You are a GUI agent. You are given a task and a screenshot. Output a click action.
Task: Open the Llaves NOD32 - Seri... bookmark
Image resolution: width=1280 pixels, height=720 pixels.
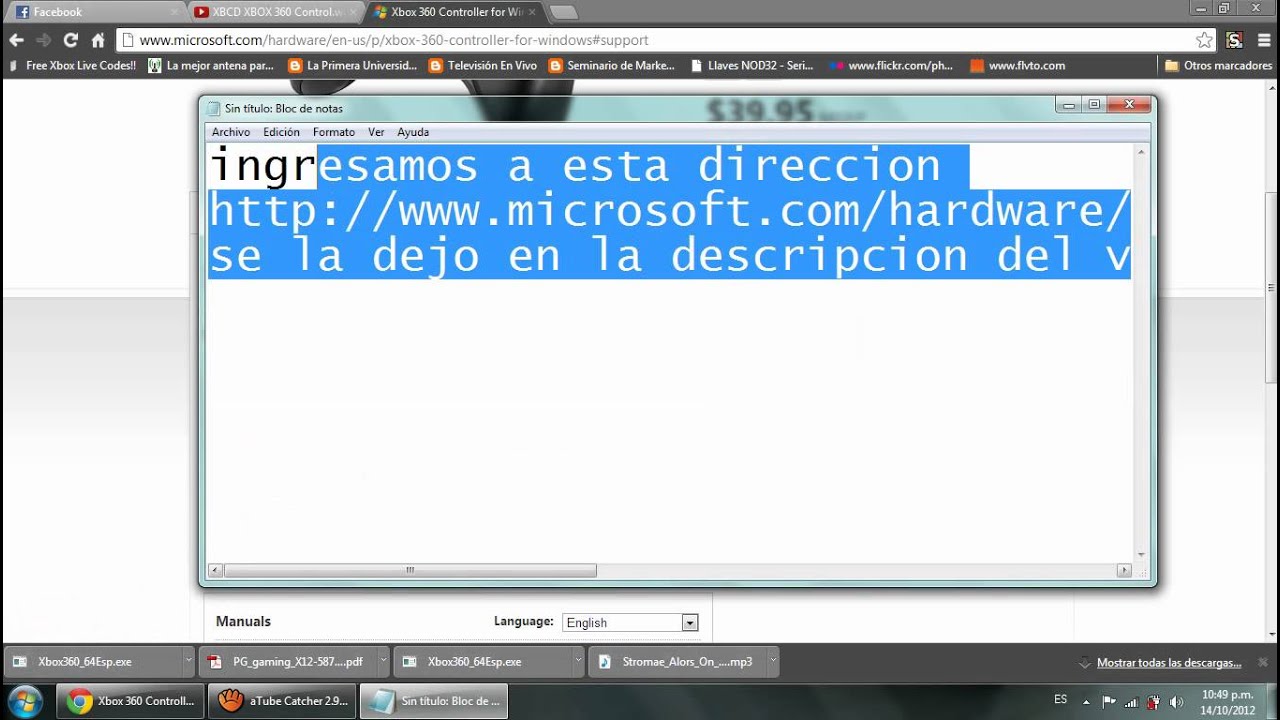coord(752,65)
